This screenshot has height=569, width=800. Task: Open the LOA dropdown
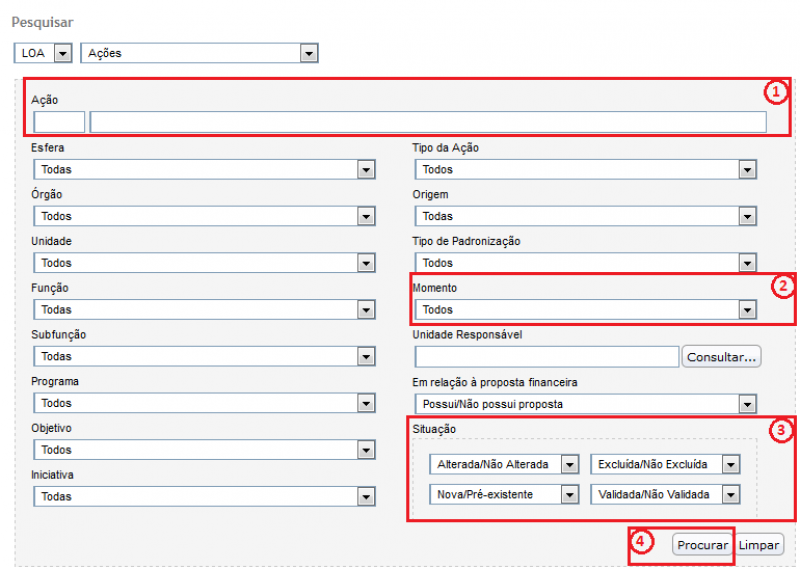[x=43, y=53]
